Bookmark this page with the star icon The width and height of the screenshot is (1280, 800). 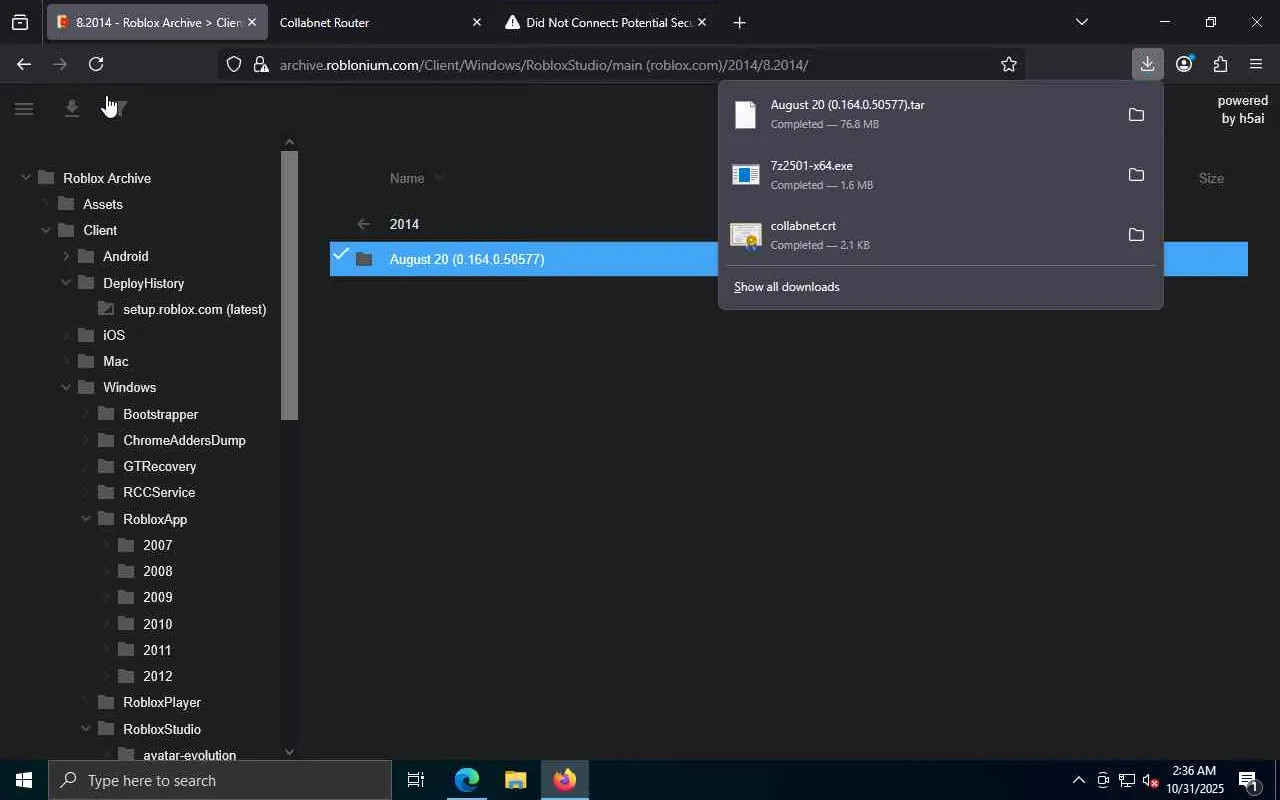point(1009,64)
